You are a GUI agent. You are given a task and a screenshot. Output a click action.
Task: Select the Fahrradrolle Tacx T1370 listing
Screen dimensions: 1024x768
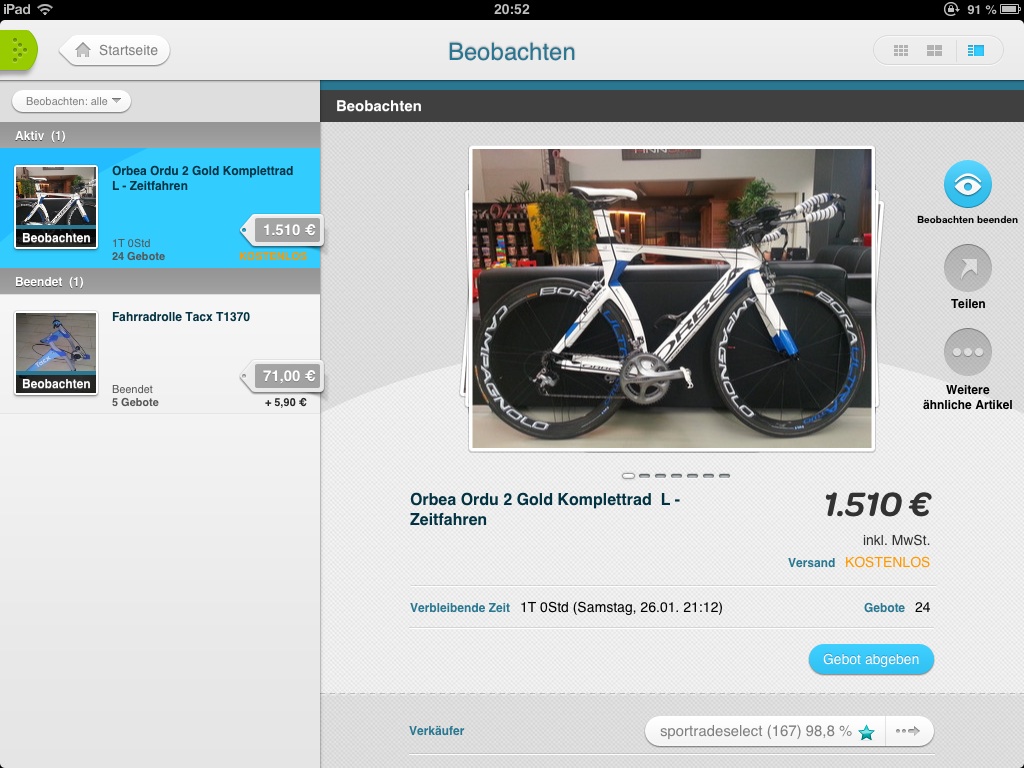click(x=160, y=354)
